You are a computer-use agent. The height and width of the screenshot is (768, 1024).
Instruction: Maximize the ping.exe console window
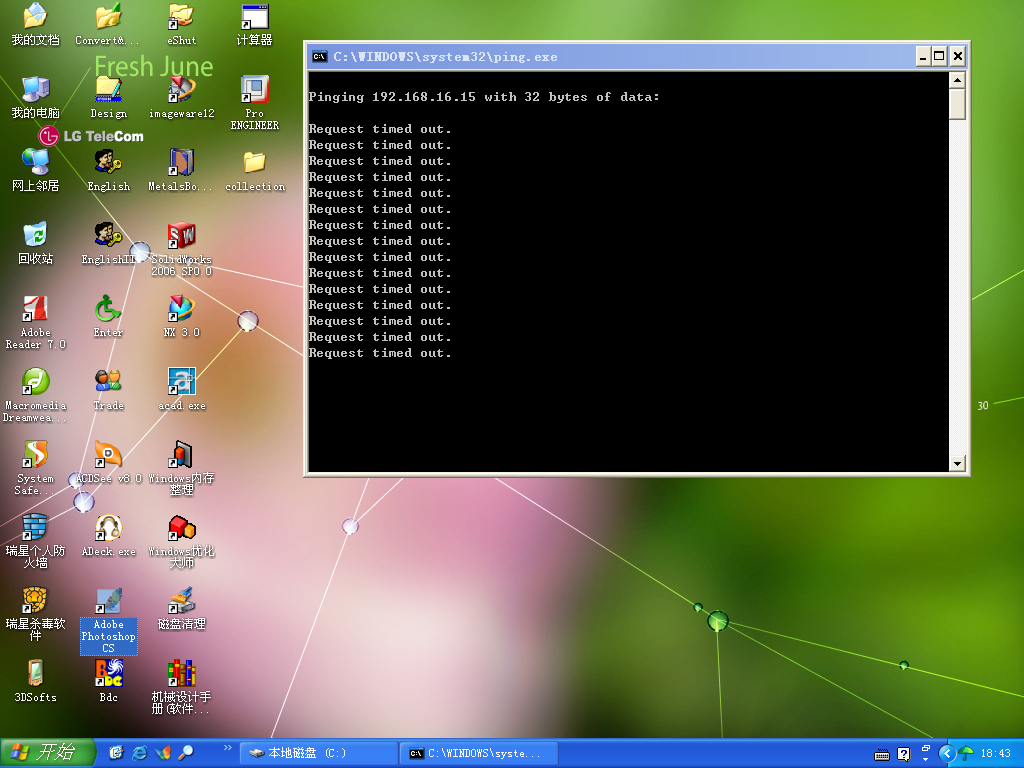(x=939, y=56)
